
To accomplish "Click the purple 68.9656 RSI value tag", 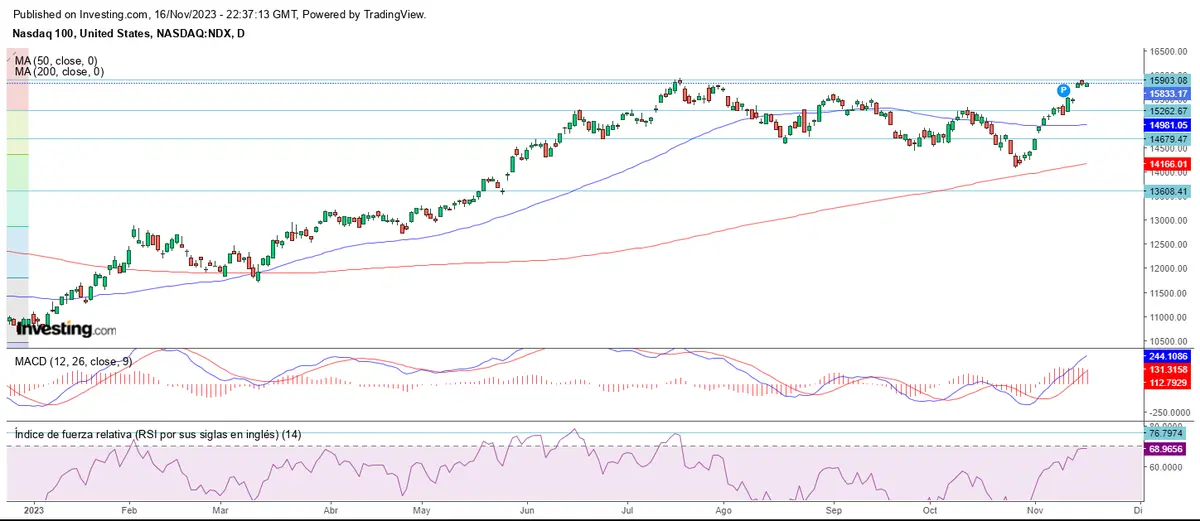I will coord(1167,449).
